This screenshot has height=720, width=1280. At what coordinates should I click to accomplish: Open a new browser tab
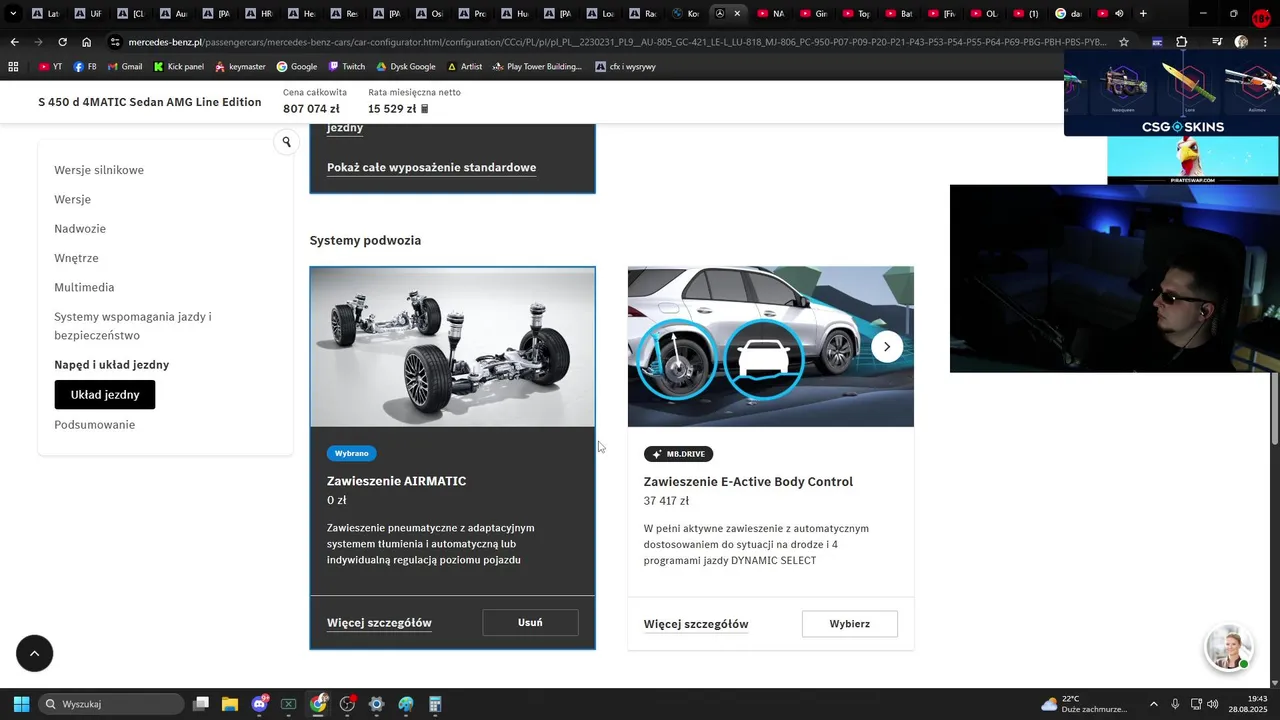[1143, 14]
